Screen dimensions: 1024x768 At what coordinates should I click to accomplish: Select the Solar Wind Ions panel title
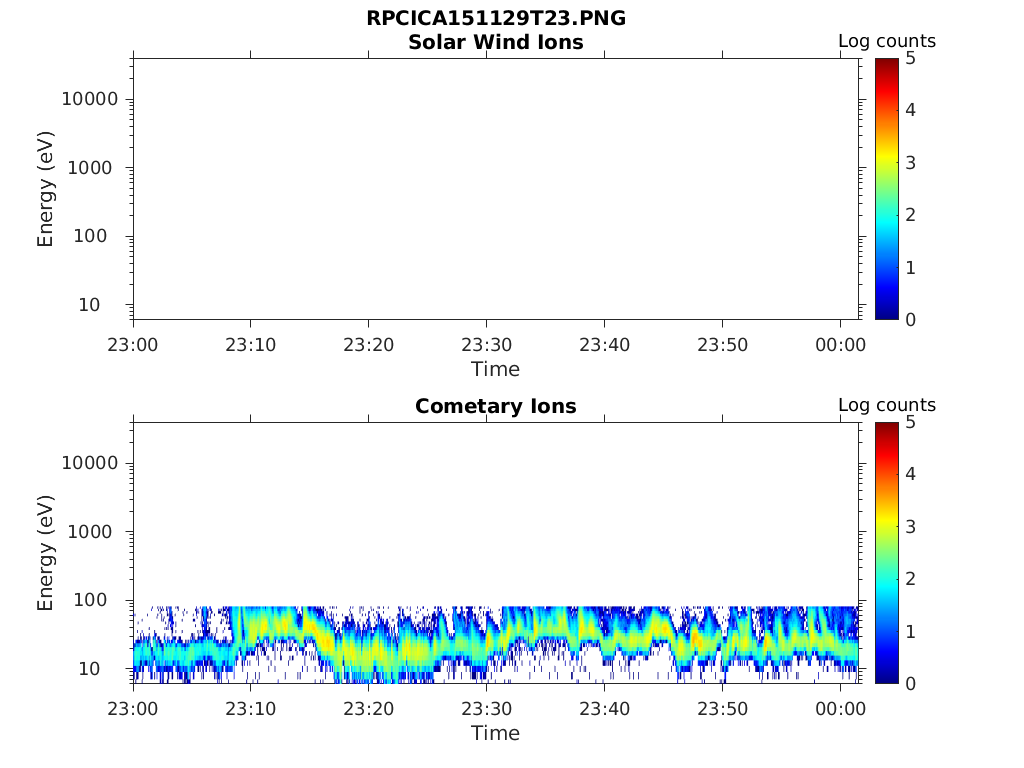coord(496,42)
